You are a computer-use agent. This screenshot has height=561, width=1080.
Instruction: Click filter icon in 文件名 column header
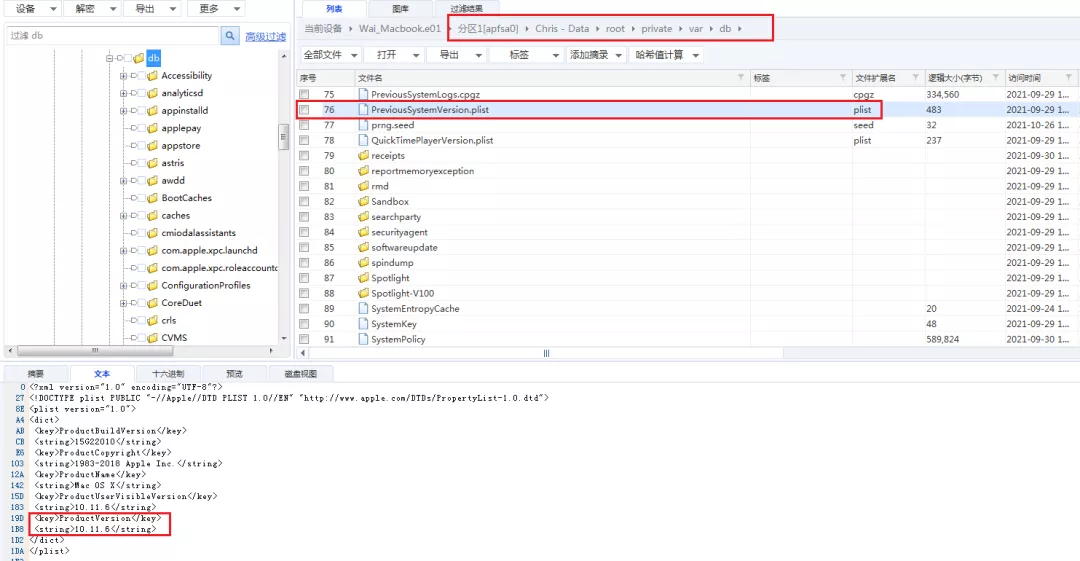(741, 77)
